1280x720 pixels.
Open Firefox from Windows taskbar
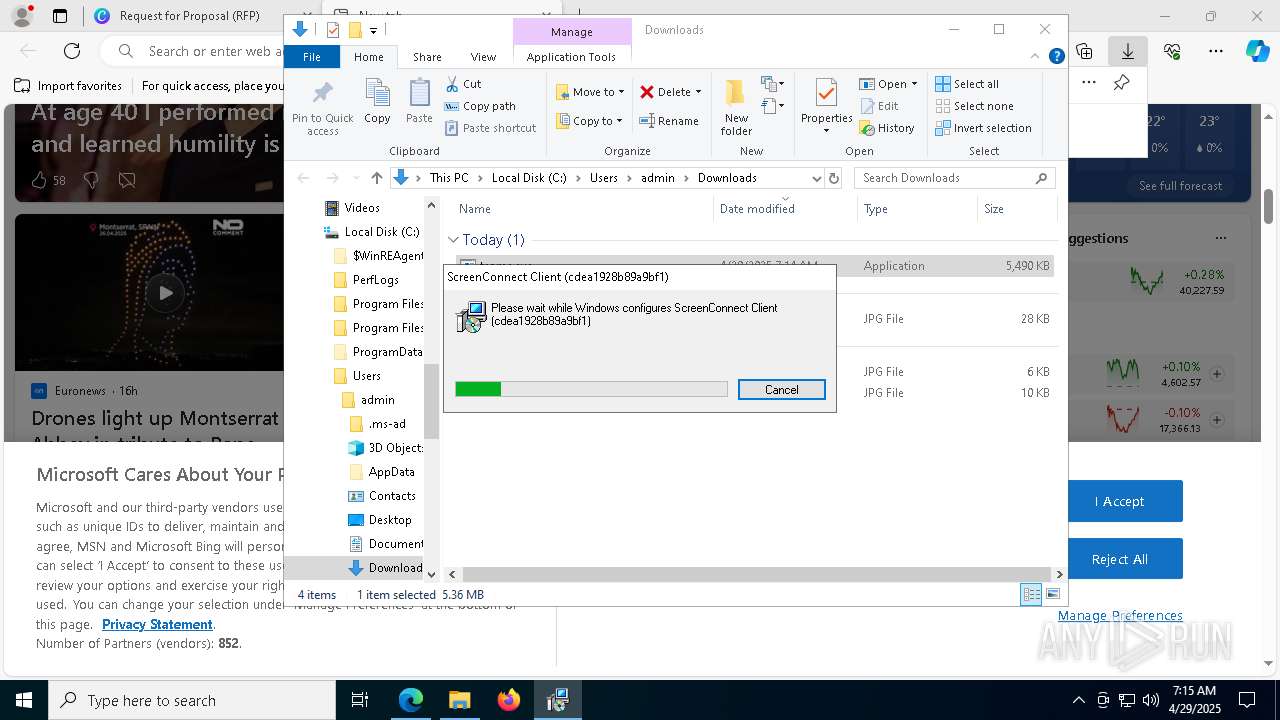509,700
